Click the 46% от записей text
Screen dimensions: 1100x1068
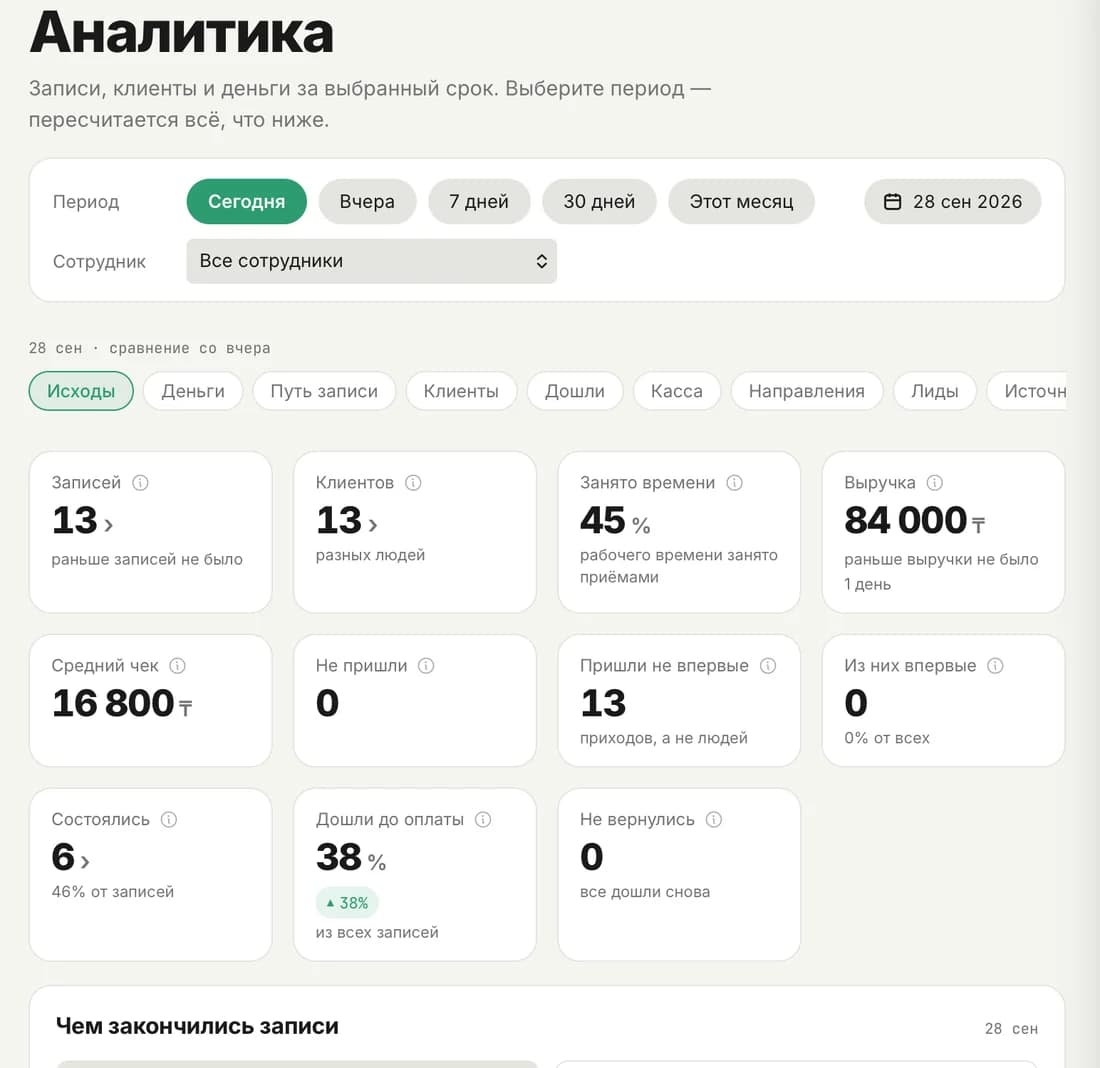tap(112, 892)
